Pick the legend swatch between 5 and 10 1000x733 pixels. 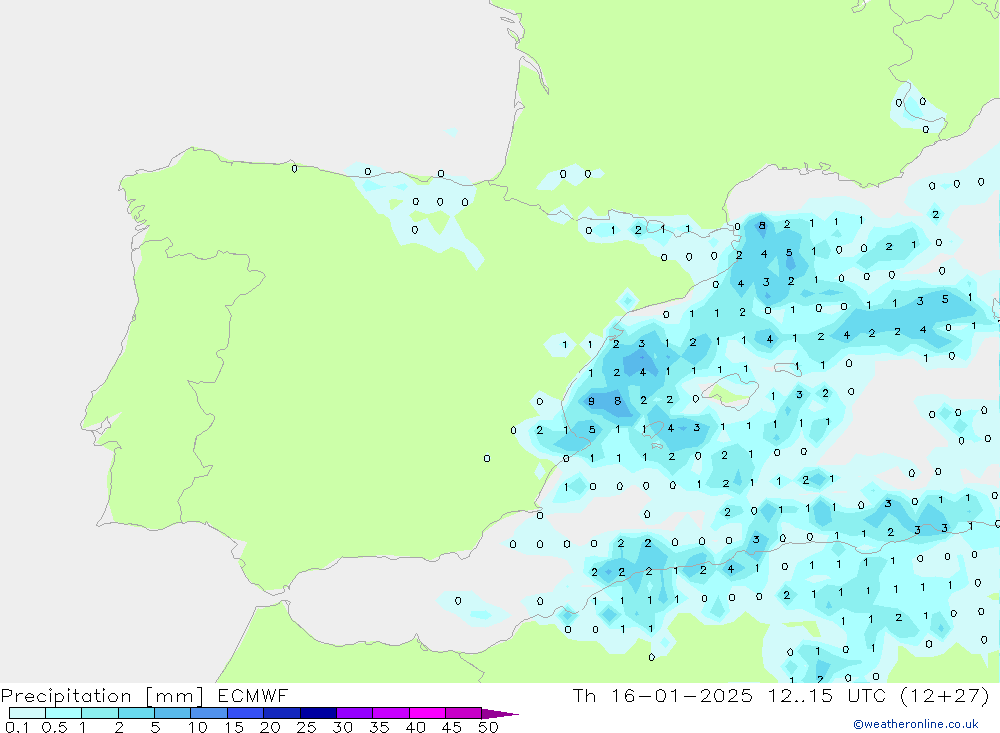click(x=172, y=713)
